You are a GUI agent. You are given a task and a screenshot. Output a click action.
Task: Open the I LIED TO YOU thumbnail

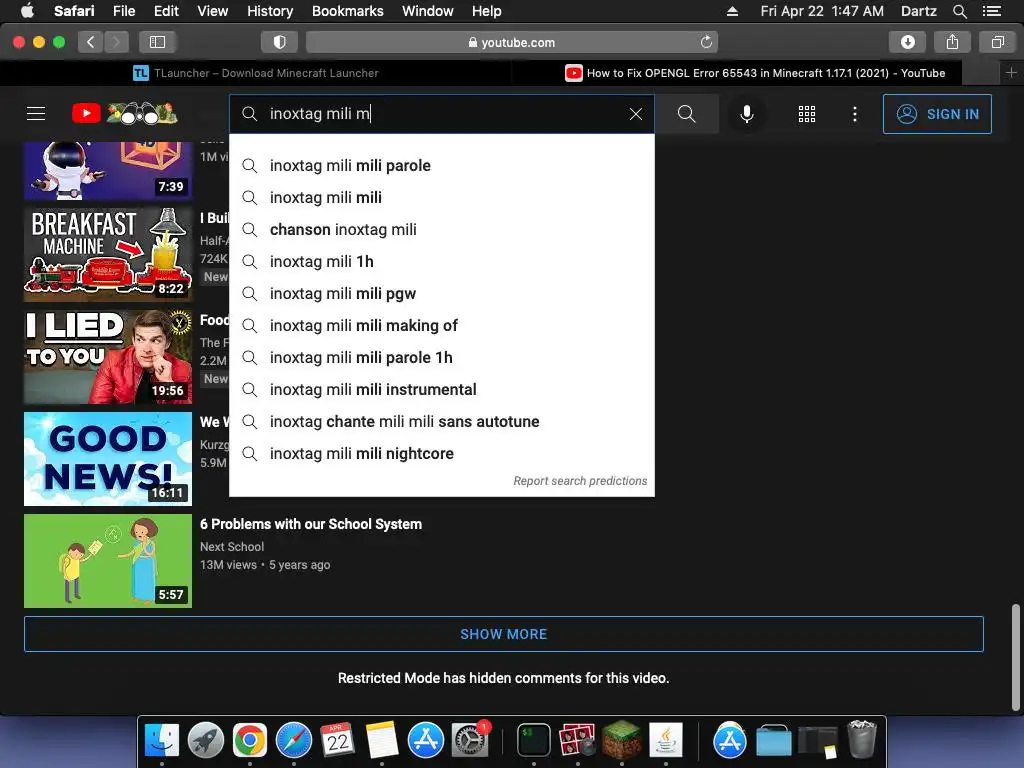108,357
